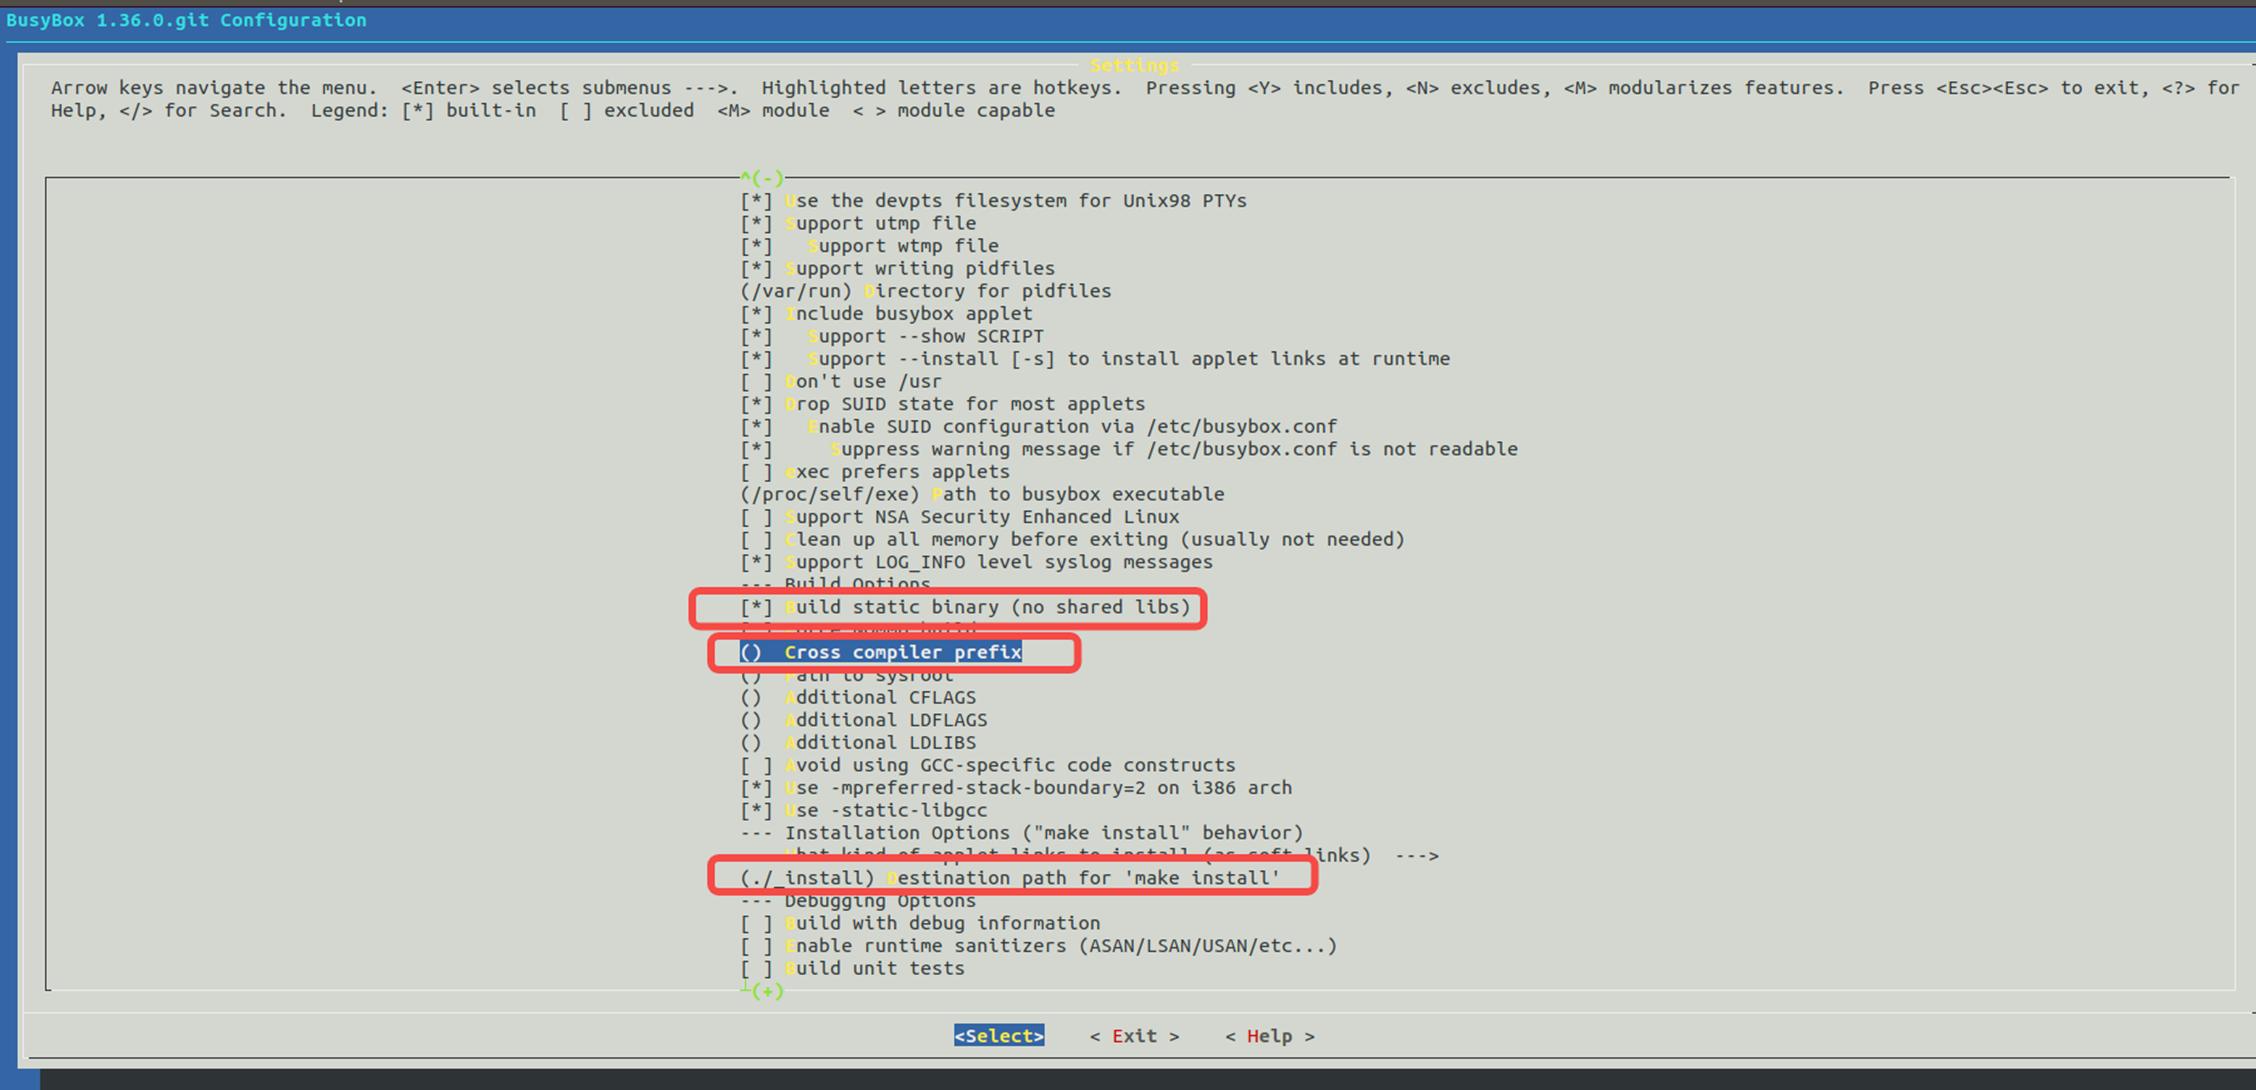Viewport: 2256px width, 1090px height.
Task: Toggle Include busybox applet option
Action: pyautogui.click(x=886, y=313)
